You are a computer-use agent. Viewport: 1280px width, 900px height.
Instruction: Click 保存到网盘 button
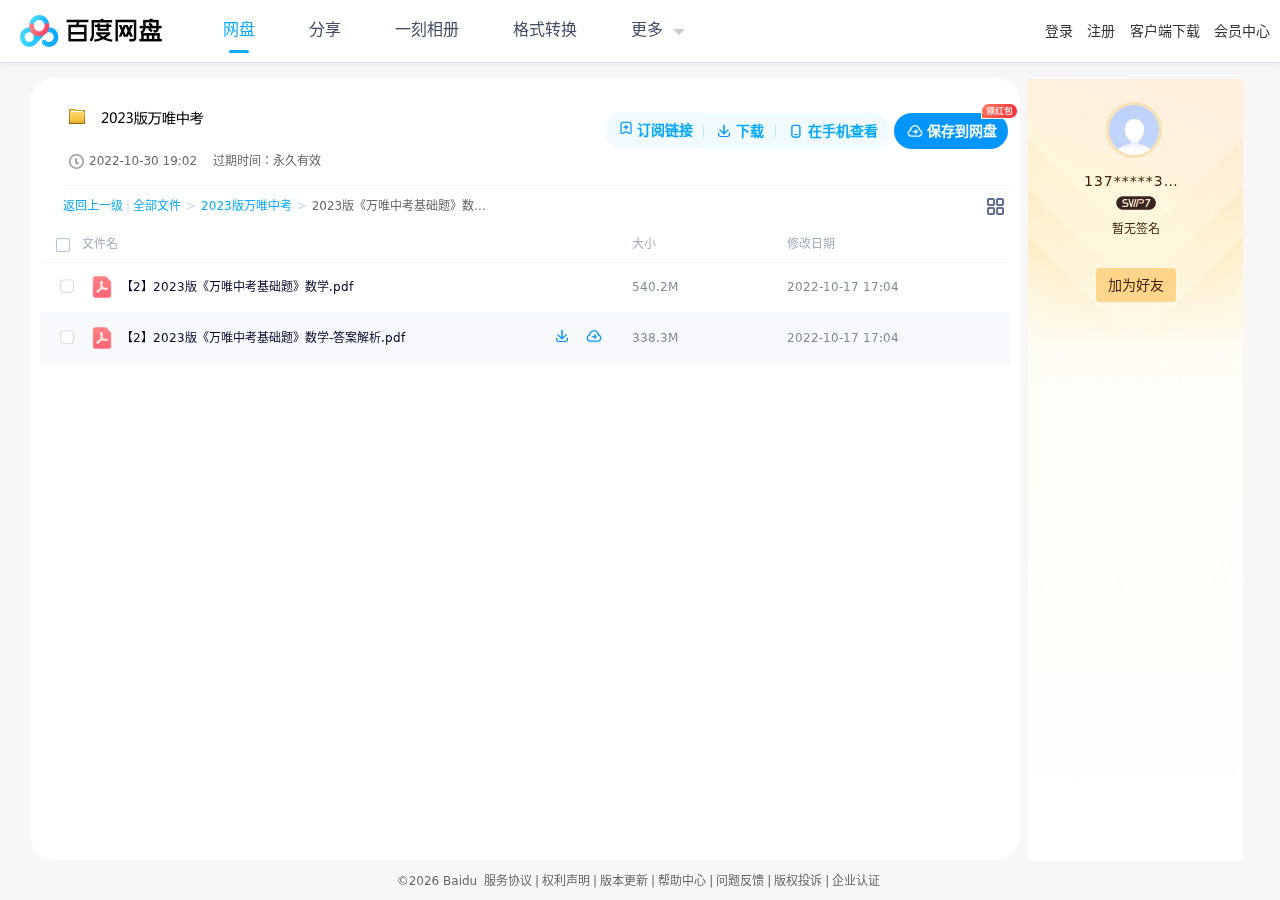tap(951, 131)
